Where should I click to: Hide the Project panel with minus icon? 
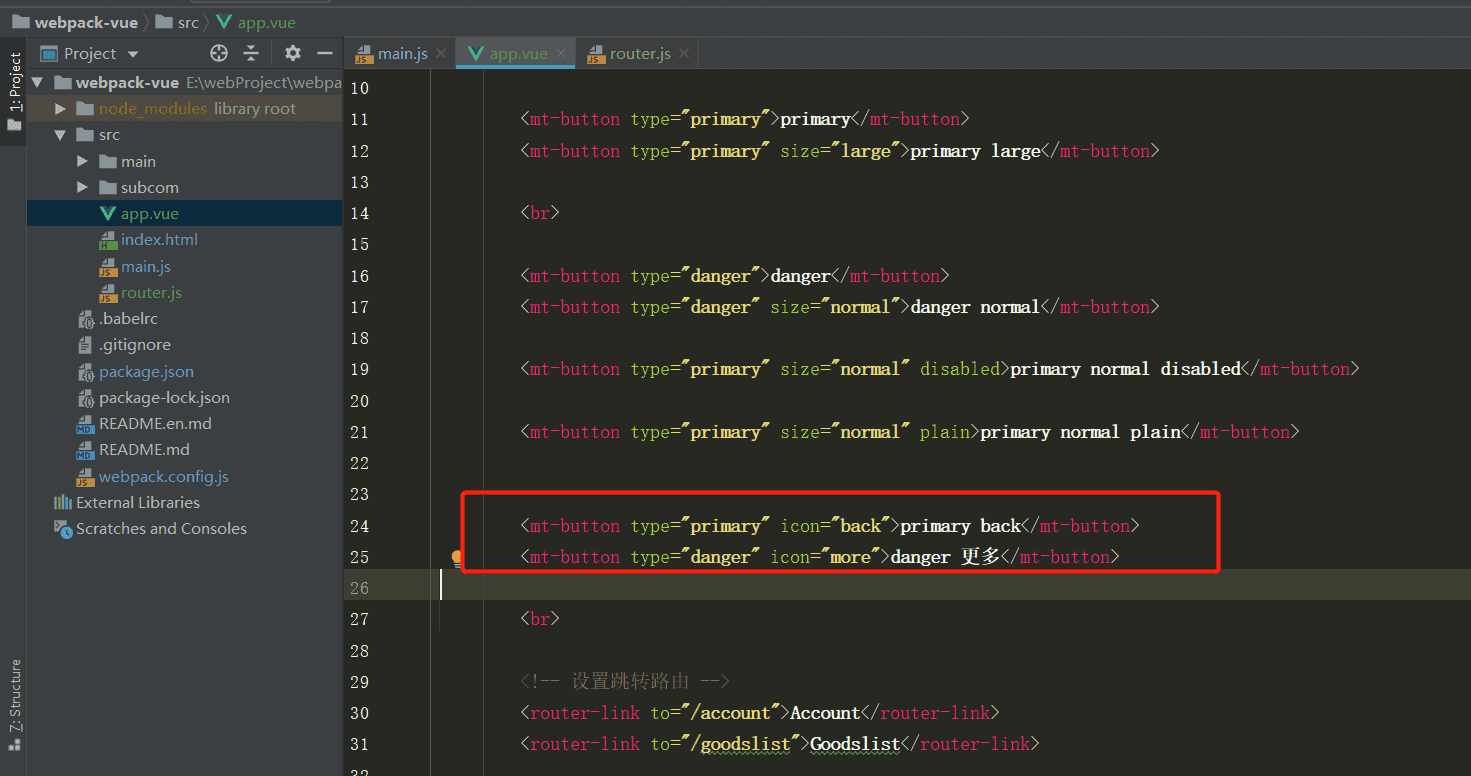pyautogui.click(x=324, y=53)
